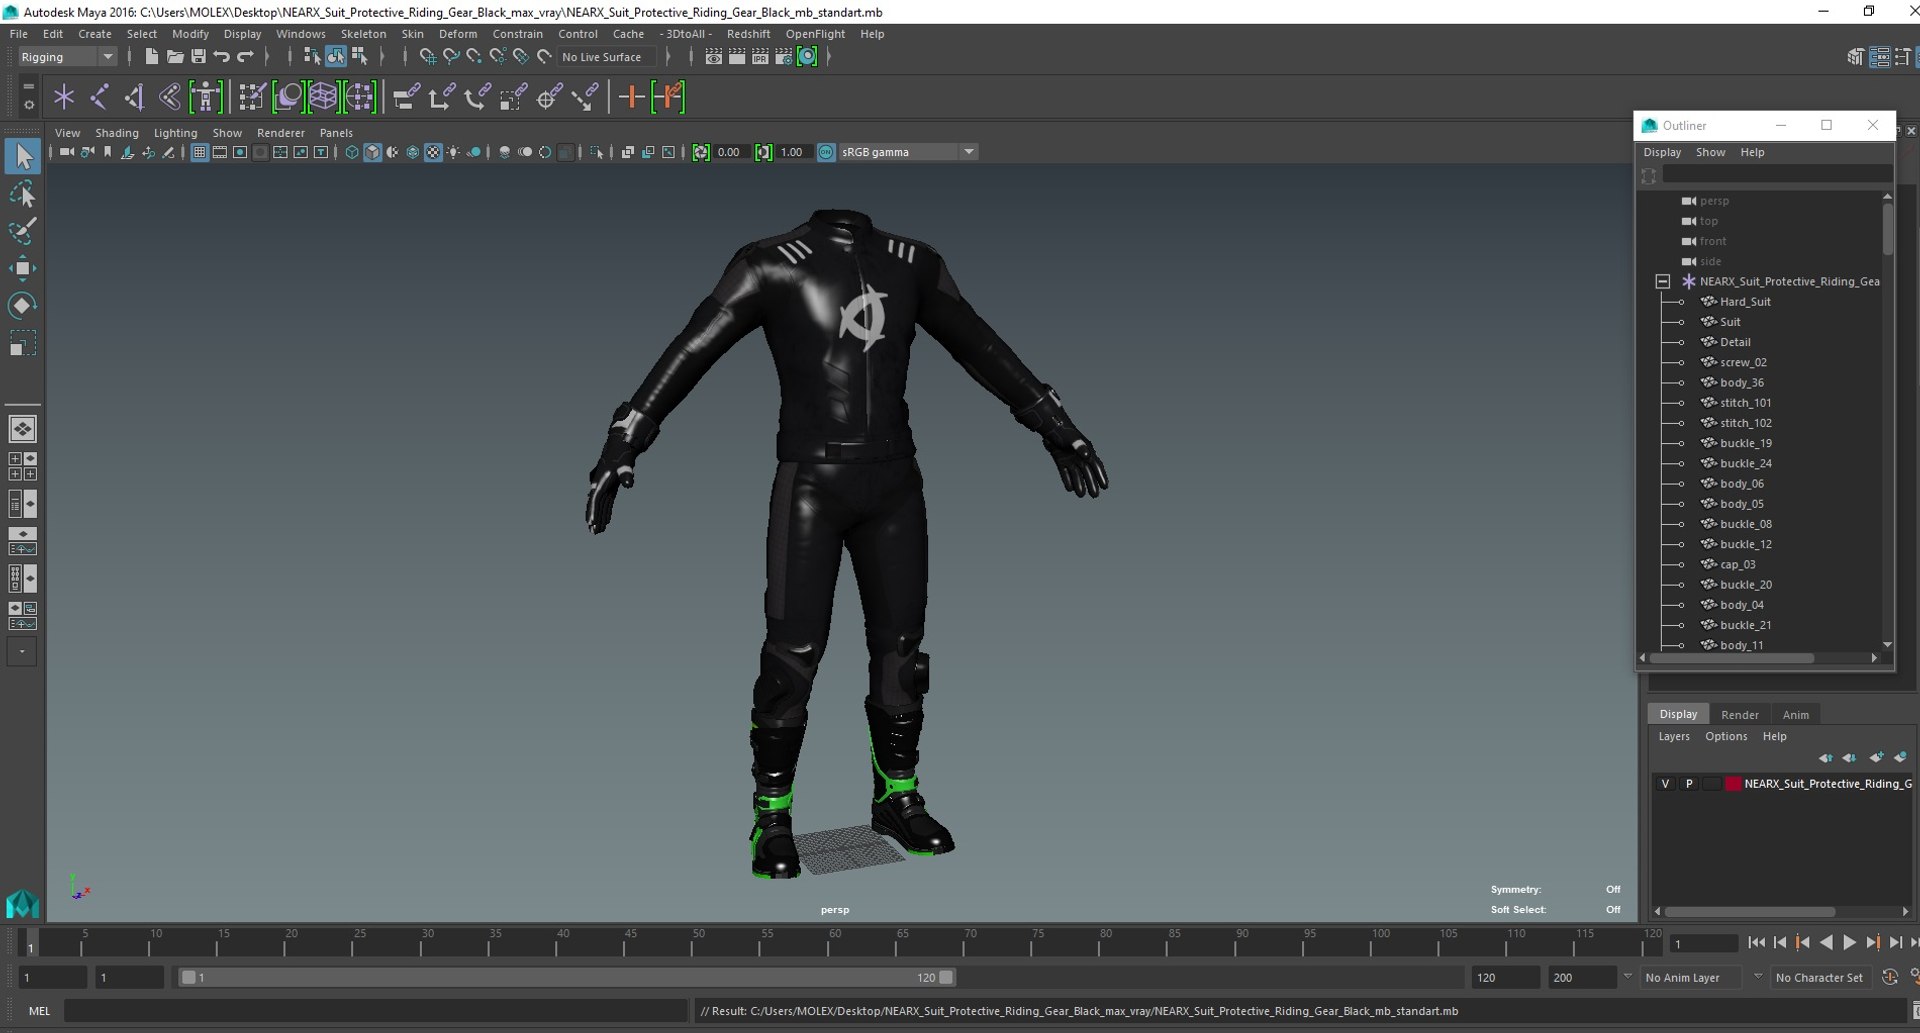Click the playback range slider bar
This screenshot has height=1033, width=1920.
(566, 977)
